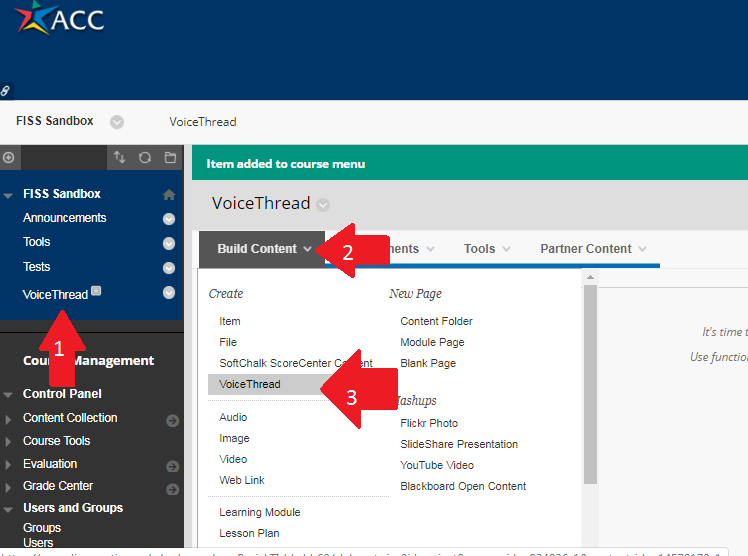The width and height of the screenshot is (748, 556).
Task: Click the empty-content icon next to VoiceThread sidebar link
Action: pos(96,290)
